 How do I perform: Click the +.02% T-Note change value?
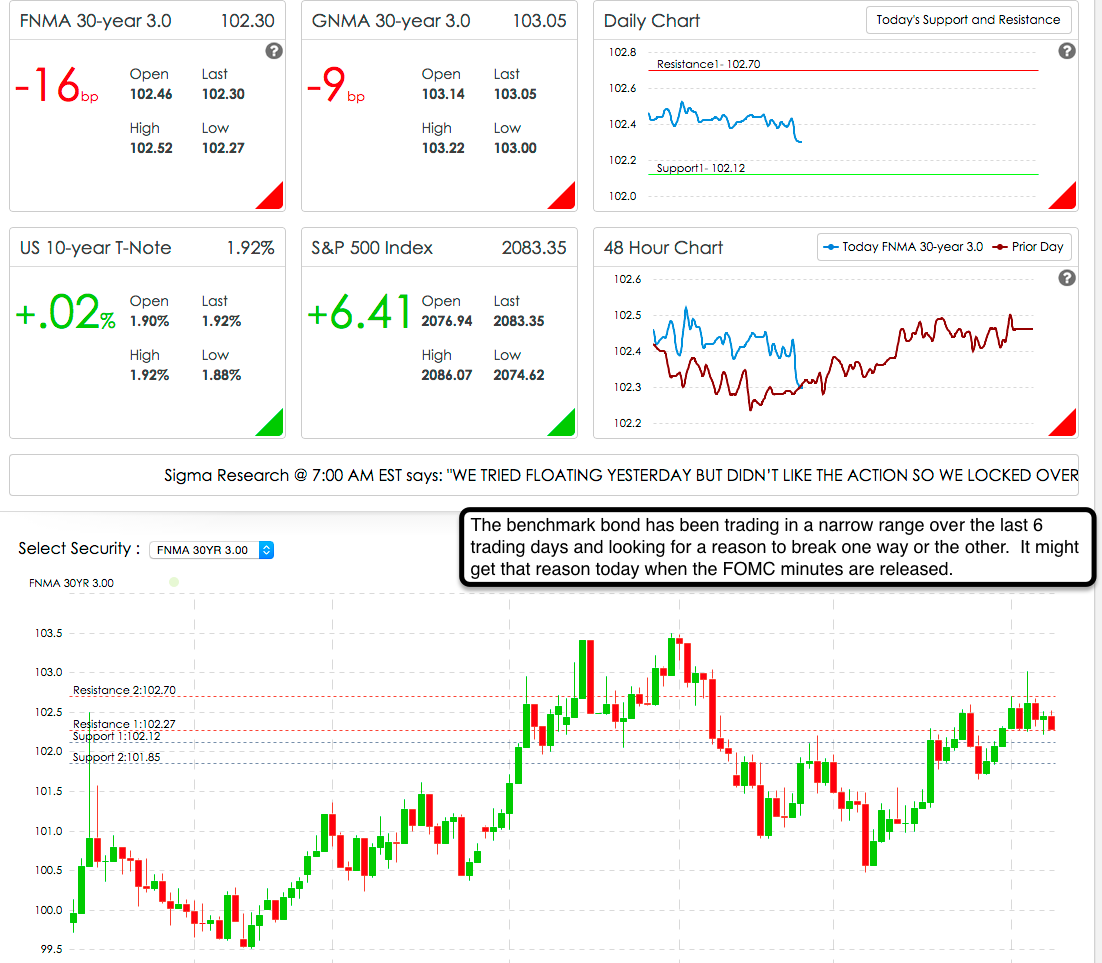point(65,313)
